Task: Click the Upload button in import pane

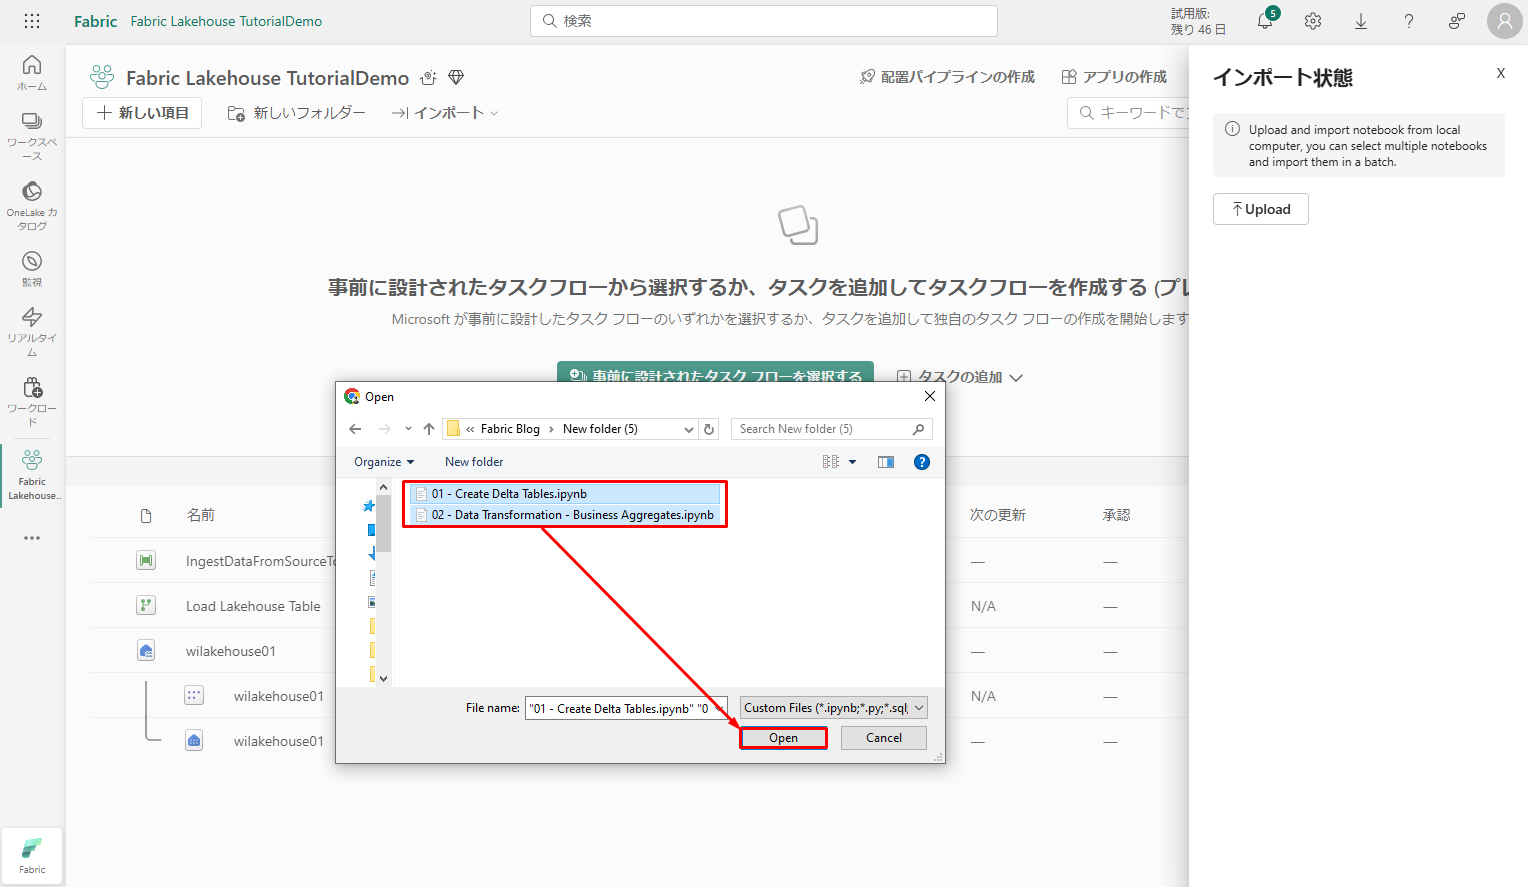Action: pos(1261,209)
